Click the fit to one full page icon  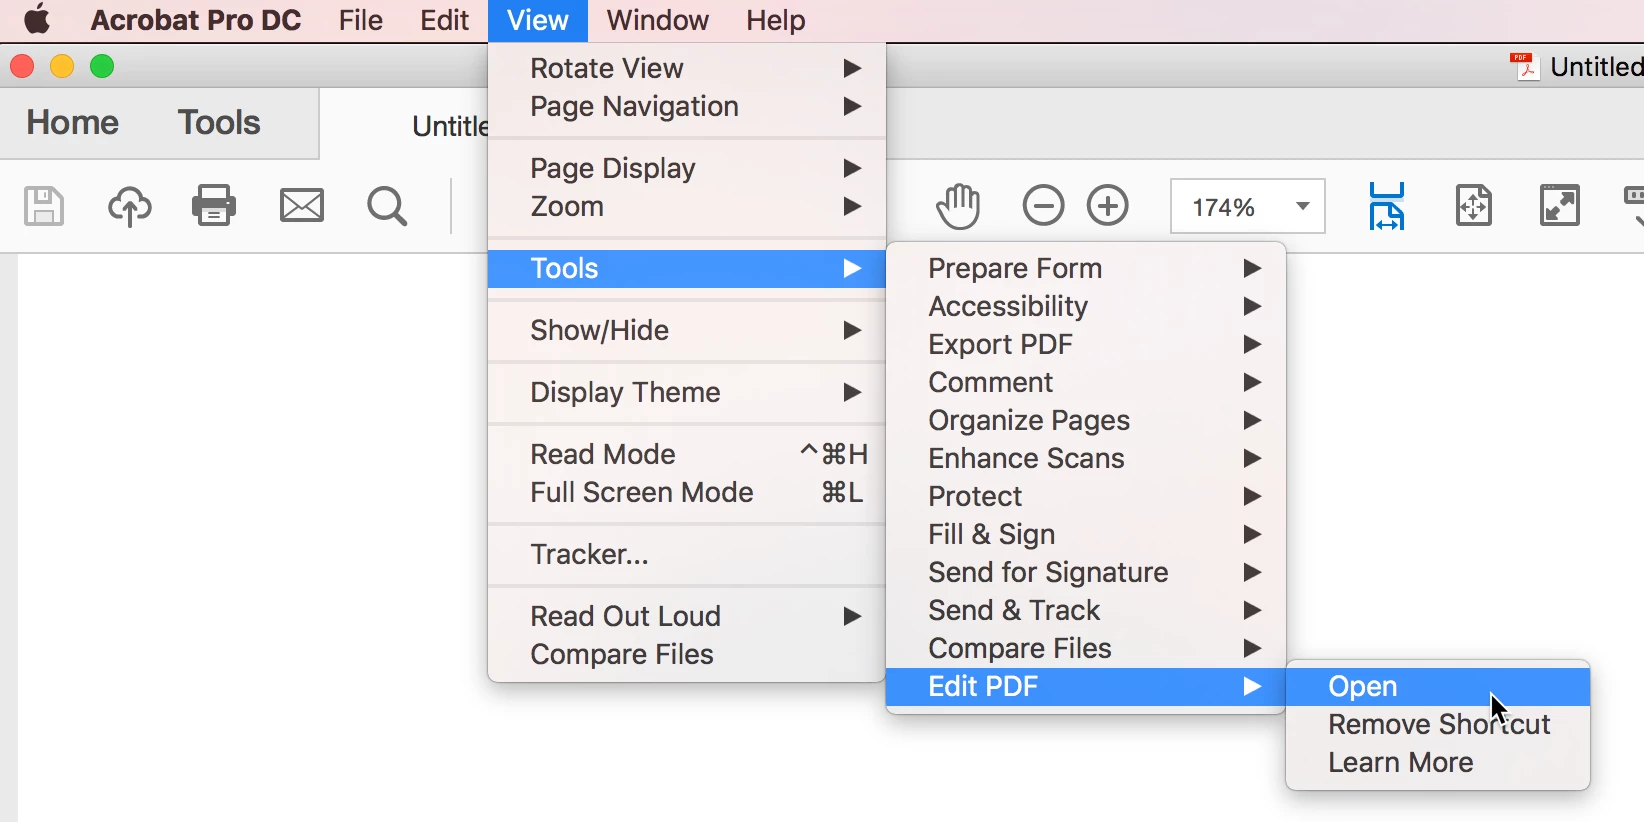pyautogui.click(x=1474, y=206)
